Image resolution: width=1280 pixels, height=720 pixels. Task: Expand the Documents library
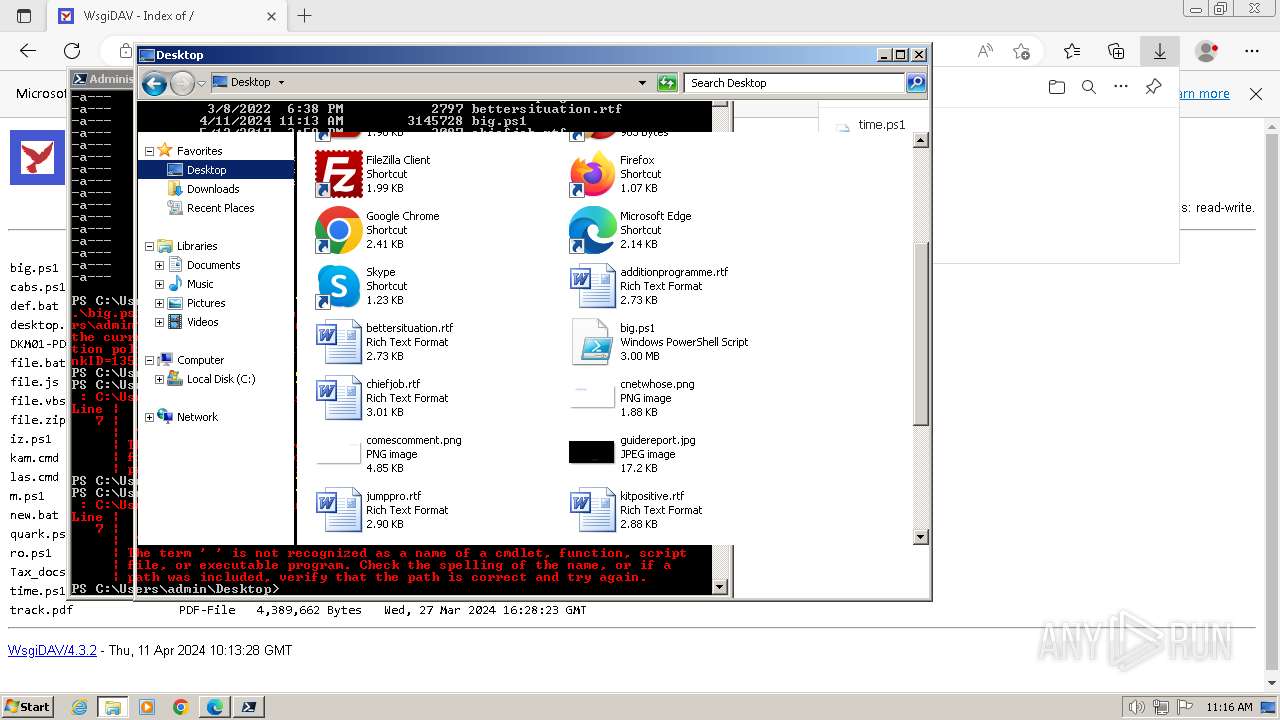159,265
